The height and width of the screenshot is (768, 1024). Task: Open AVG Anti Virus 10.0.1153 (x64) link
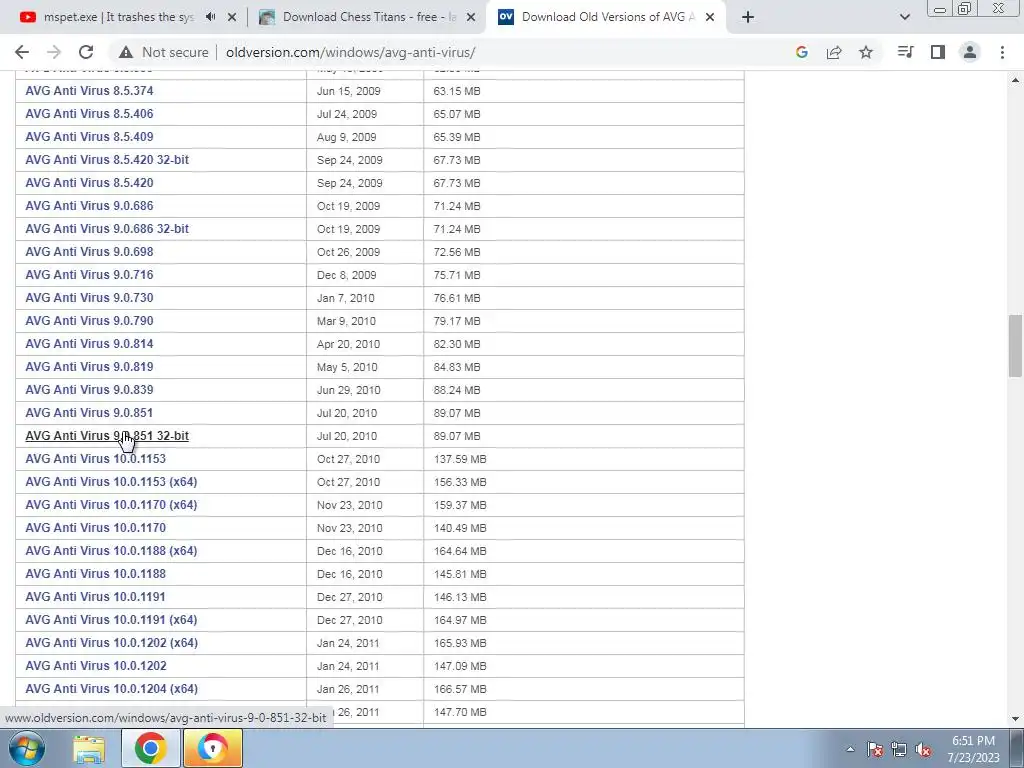111,482
